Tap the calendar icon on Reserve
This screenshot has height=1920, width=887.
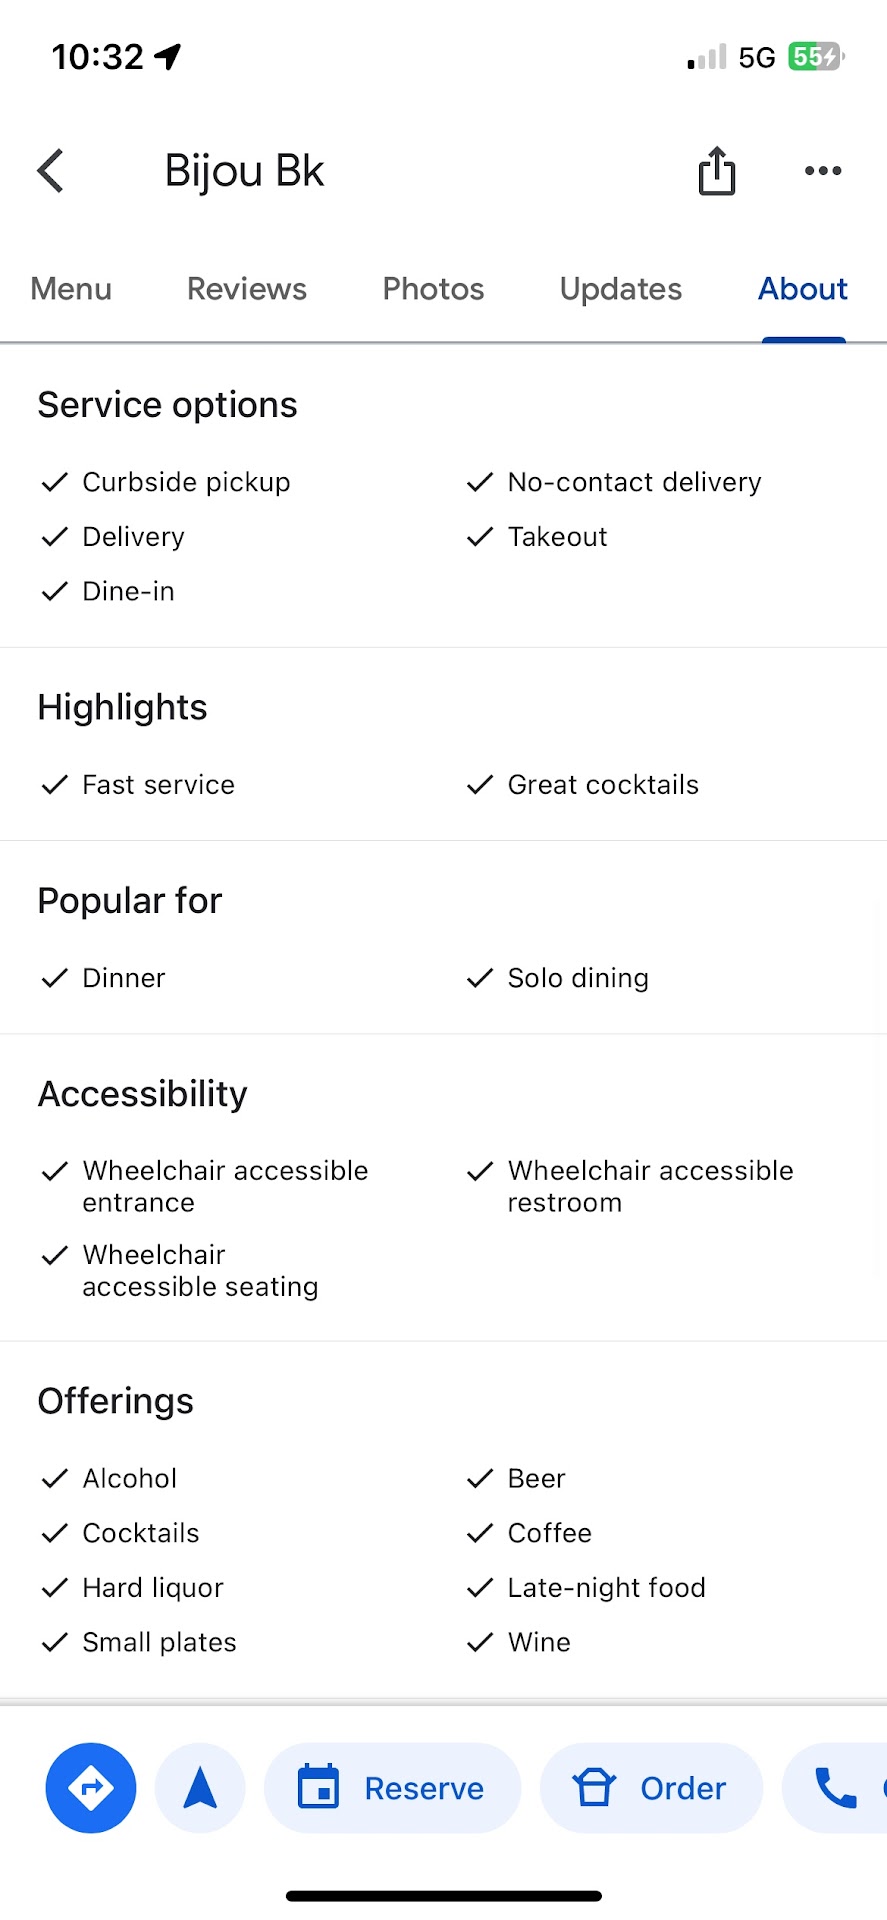[x=319, y=1787]
